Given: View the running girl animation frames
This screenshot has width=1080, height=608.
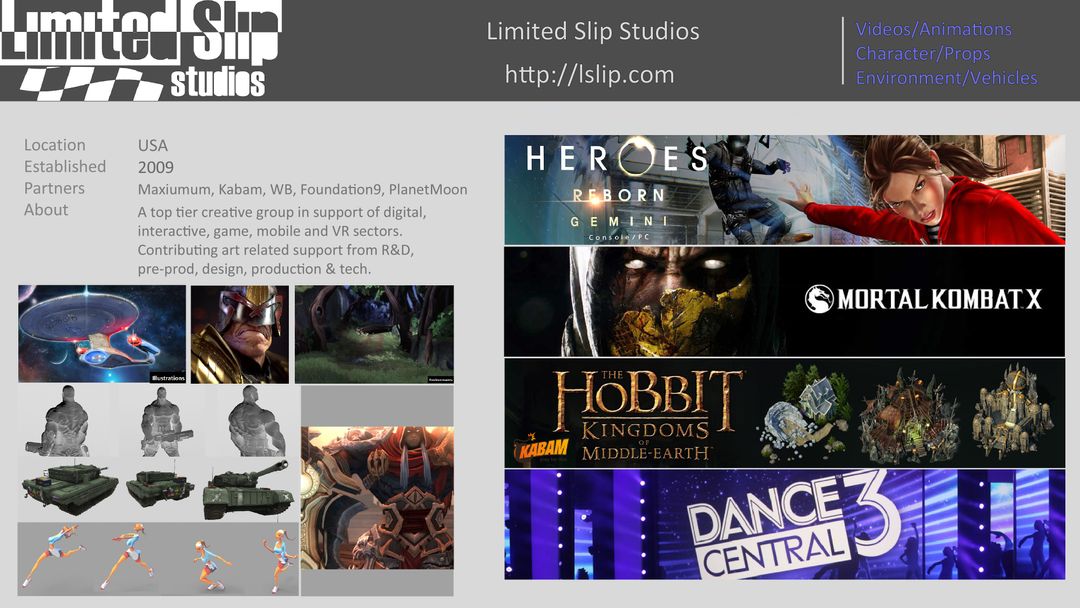Looking at the screenshot, I should tap(158, 559).
